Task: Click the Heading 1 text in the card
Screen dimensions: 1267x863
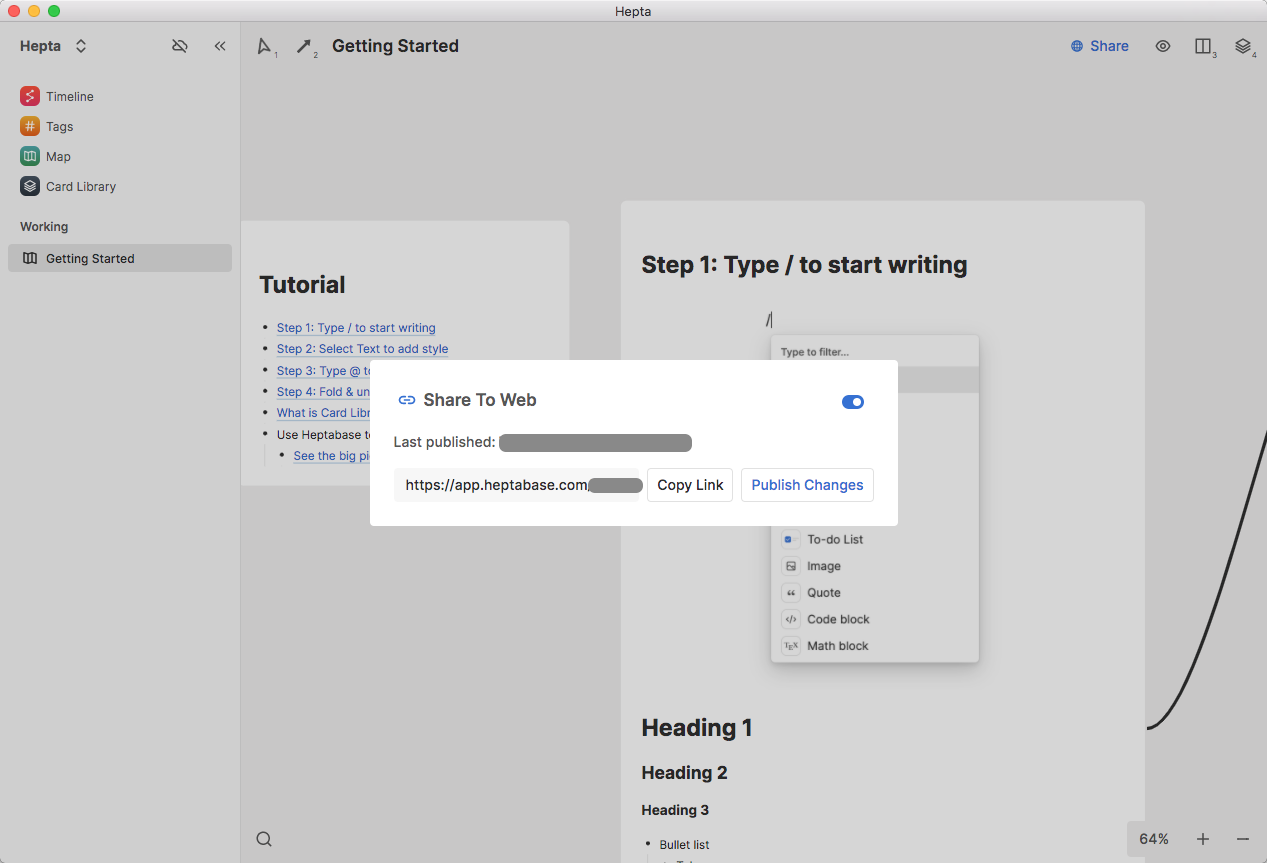Action: click(697, 728)
